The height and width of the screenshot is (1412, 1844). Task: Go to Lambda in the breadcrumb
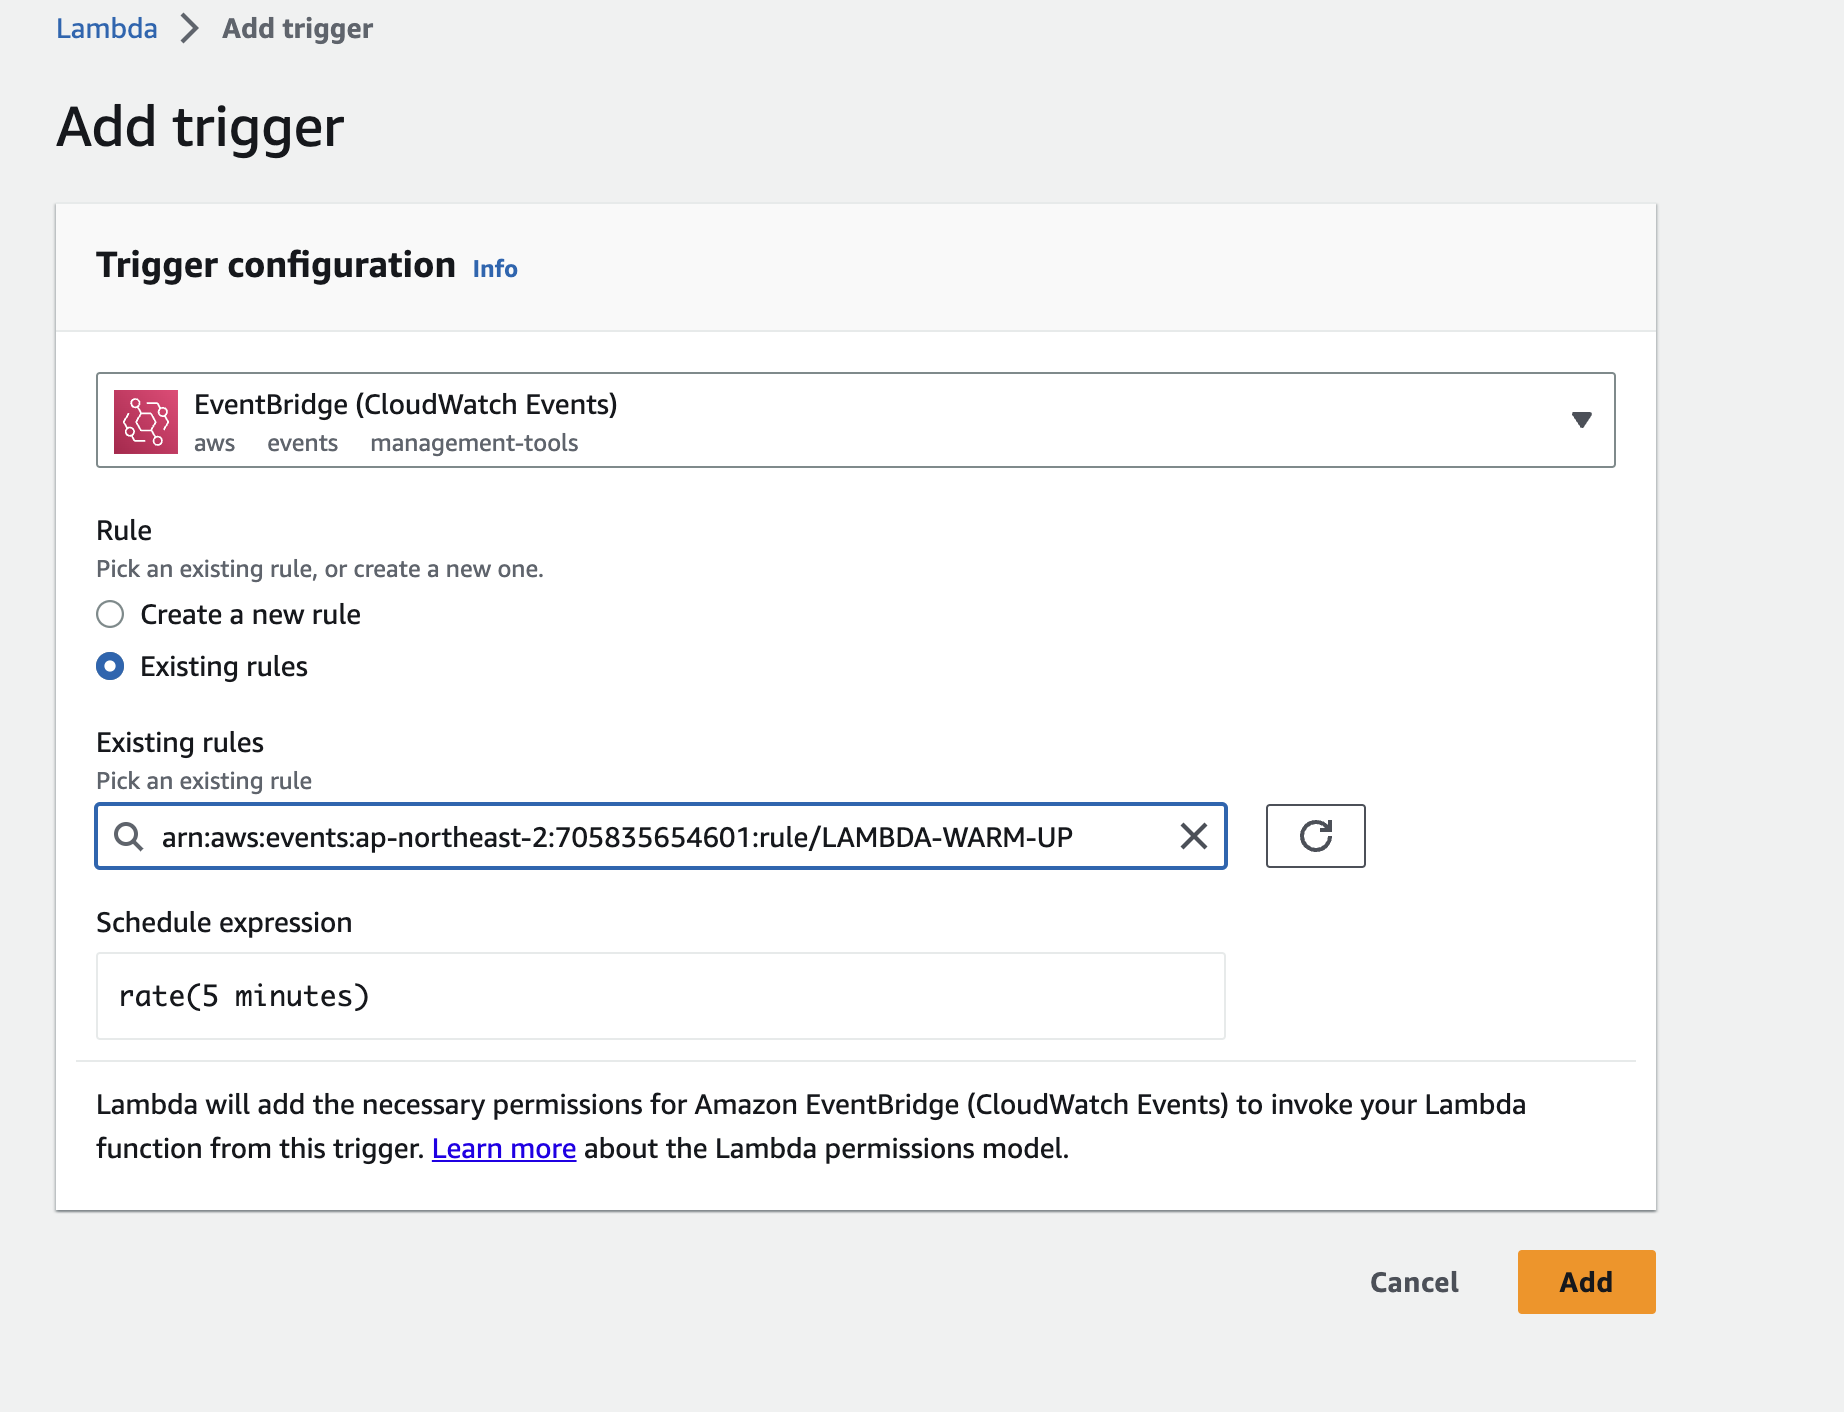point(106,29)
